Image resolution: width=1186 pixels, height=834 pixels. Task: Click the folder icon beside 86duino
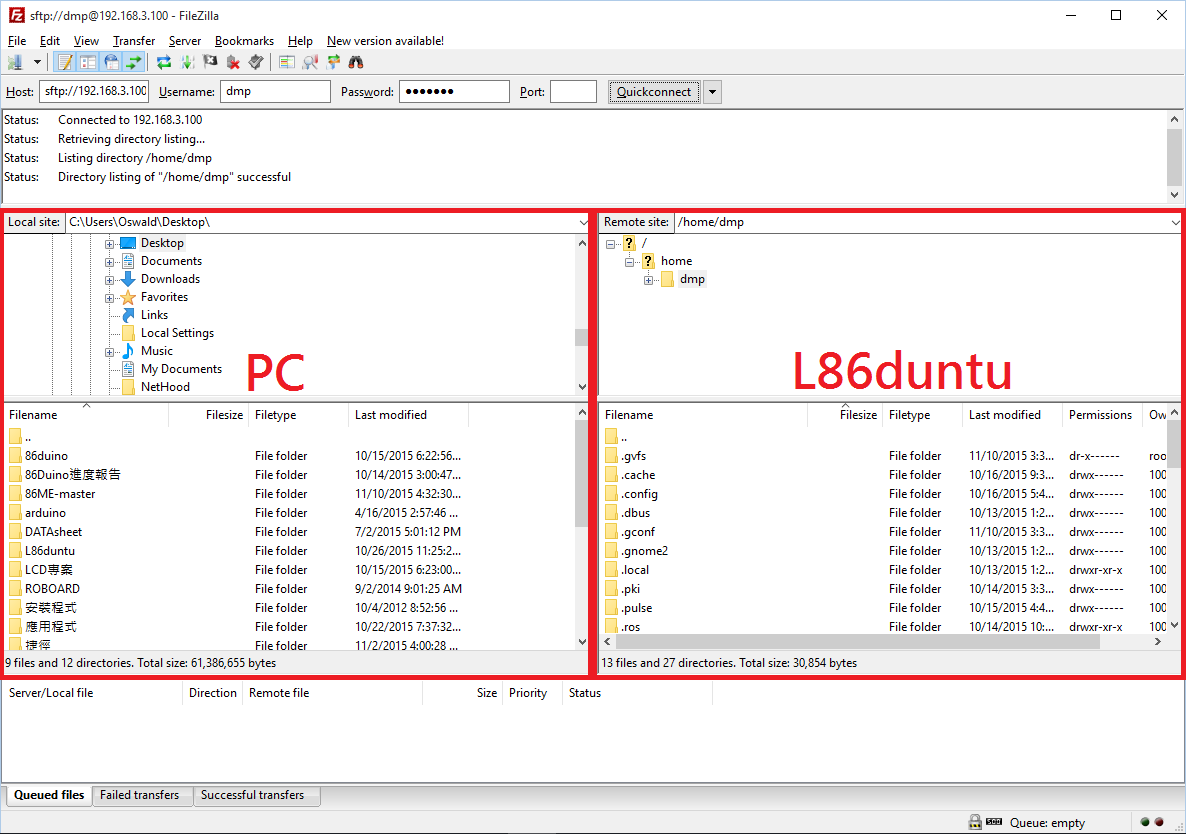tap(15, 456)
